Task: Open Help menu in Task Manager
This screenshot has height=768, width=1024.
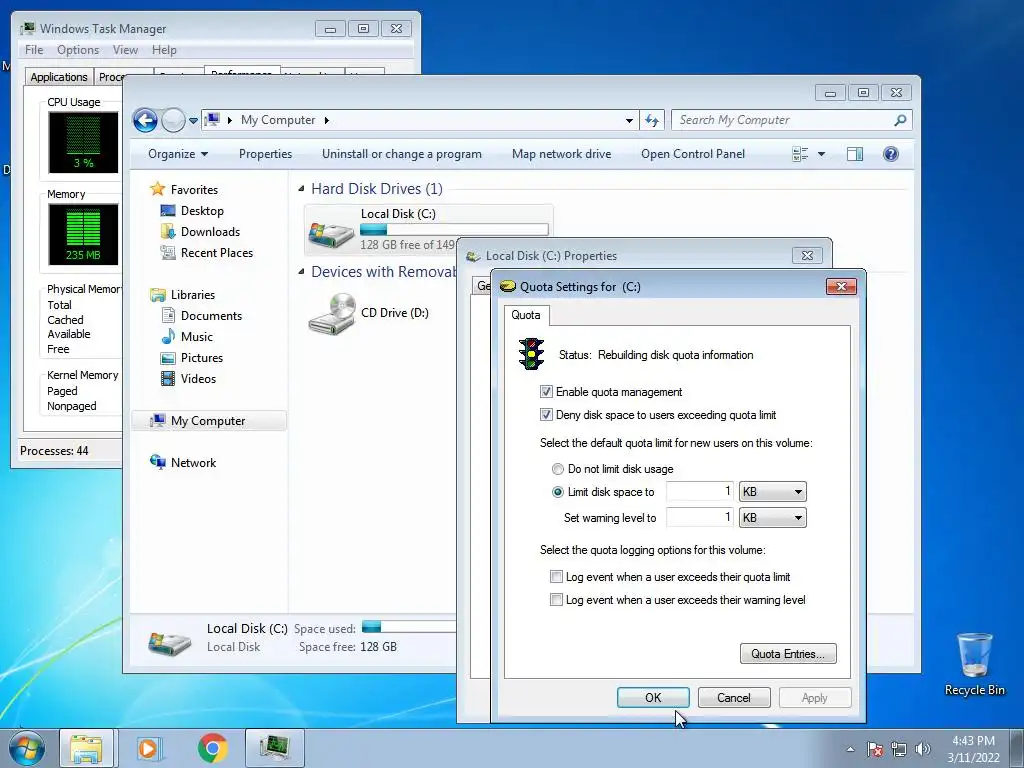Action: tap(164, 50)
